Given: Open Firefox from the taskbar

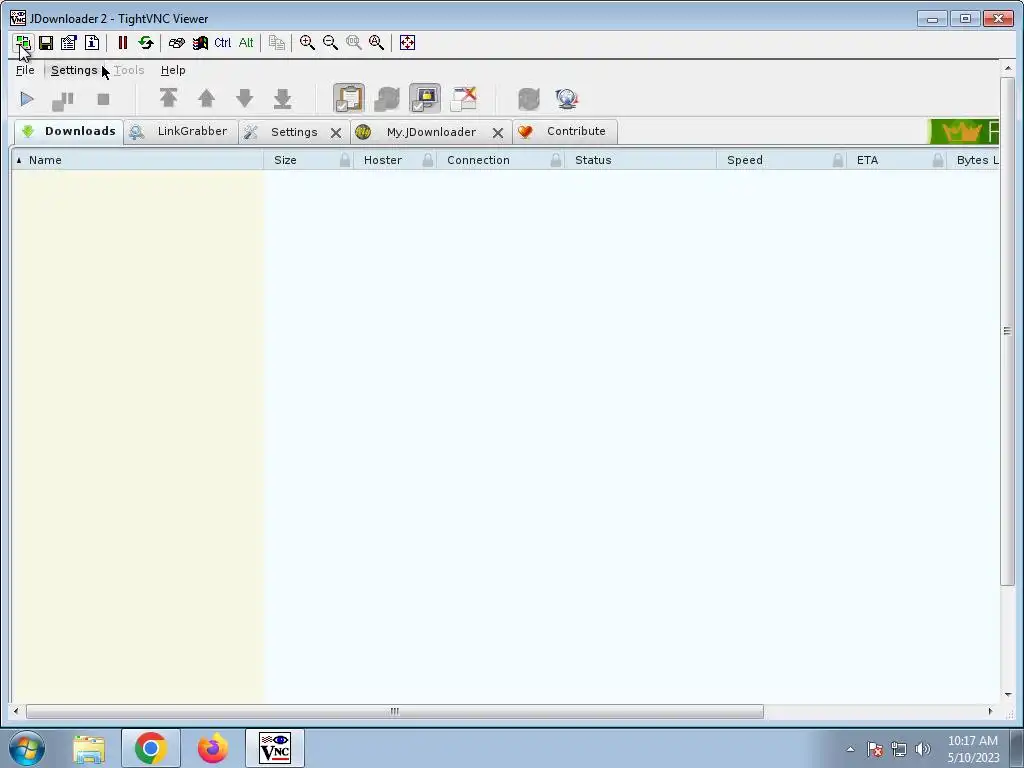Looking at the screenshot, I should pyautogui.click(x=213, y=748).
